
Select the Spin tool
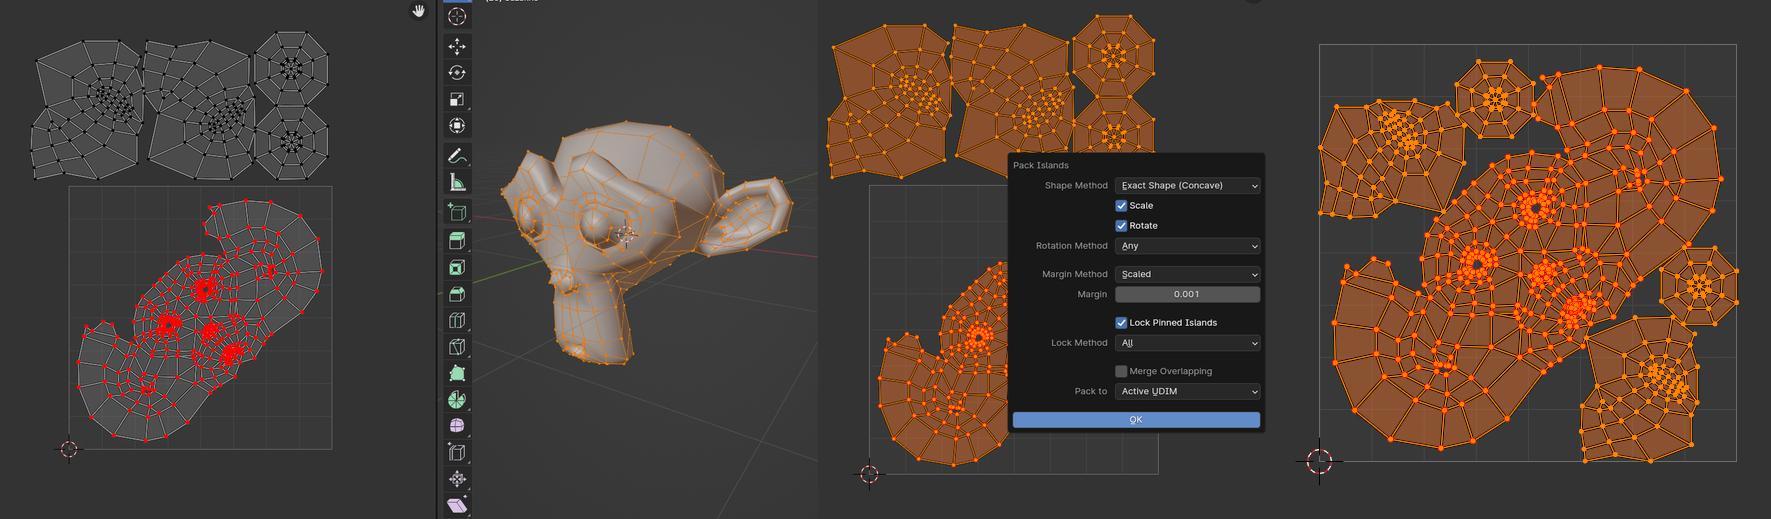point(457,400)
